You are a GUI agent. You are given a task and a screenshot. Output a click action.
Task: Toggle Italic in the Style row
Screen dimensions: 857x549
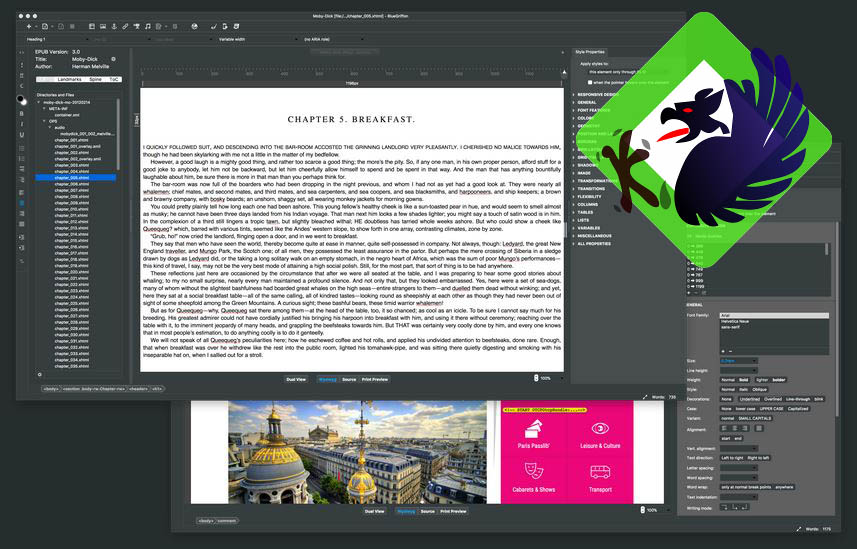coord(743,390)
